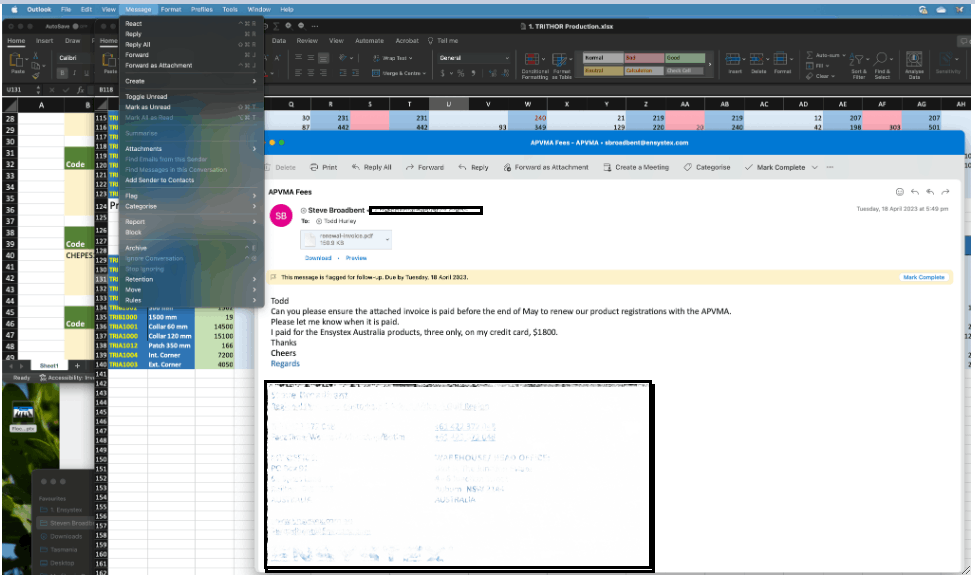This screenshot has width=975, height=580.
Task: Click Conditional Formatting in Excel ribbon
Action: 534,66
